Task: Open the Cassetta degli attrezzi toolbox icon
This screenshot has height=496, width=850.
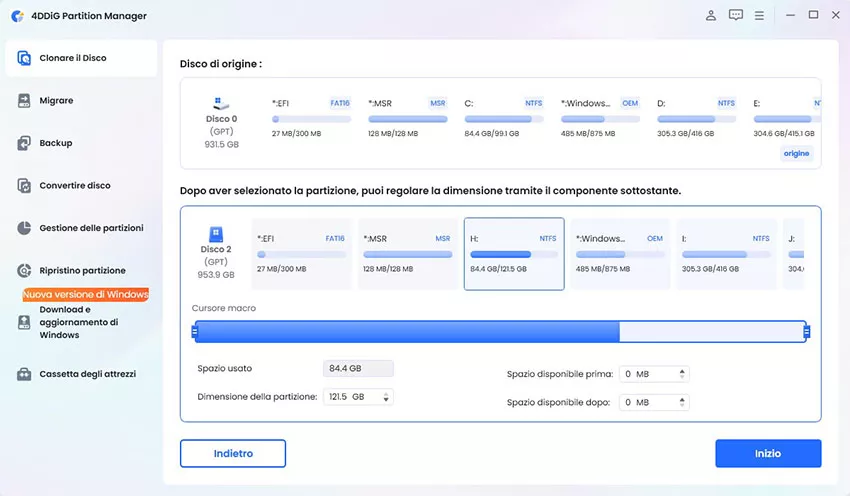Action: pyautogui.click(x=24, y=374)
